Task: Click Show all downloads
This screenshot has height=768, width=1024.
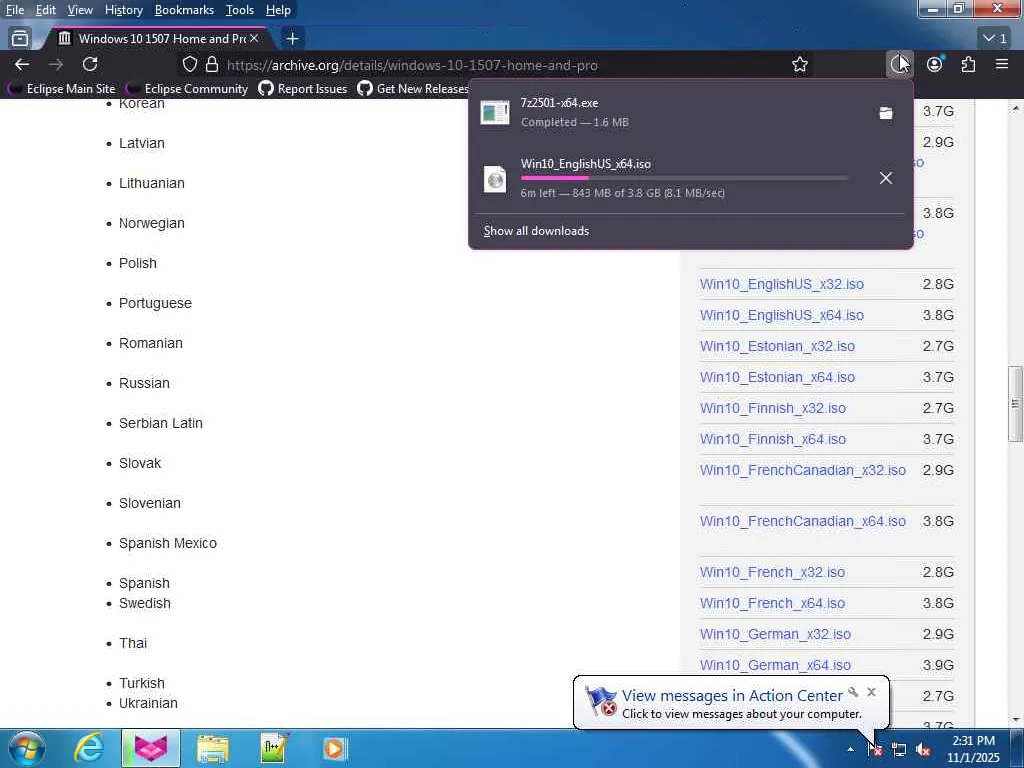Action: 536,231
